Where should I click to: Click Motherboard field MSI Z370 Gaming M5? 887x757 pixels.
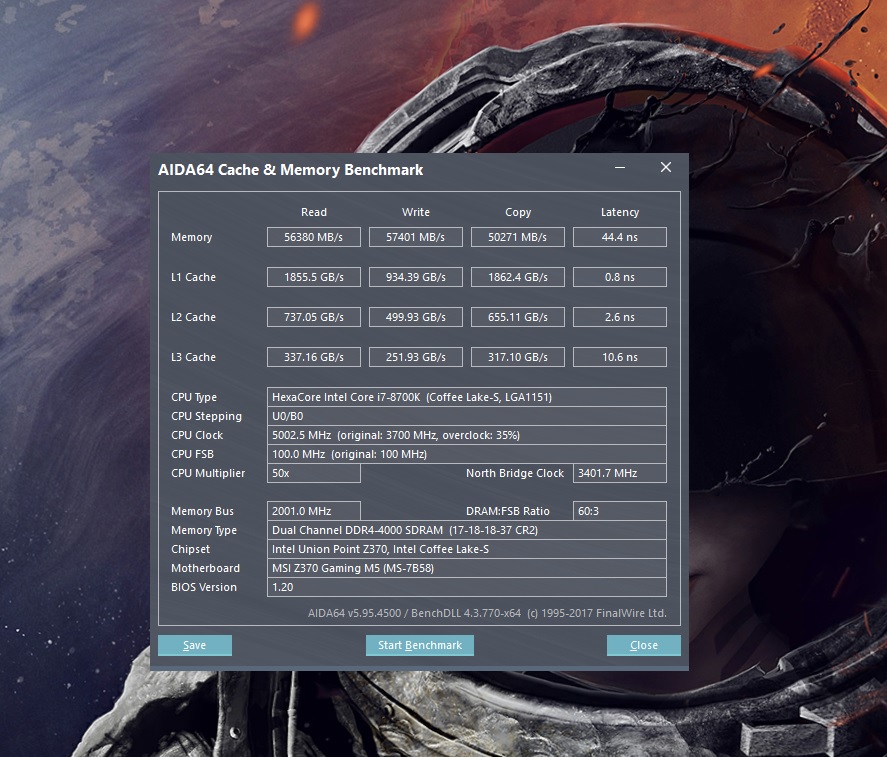pyautogui.click(x=467, y=568)
